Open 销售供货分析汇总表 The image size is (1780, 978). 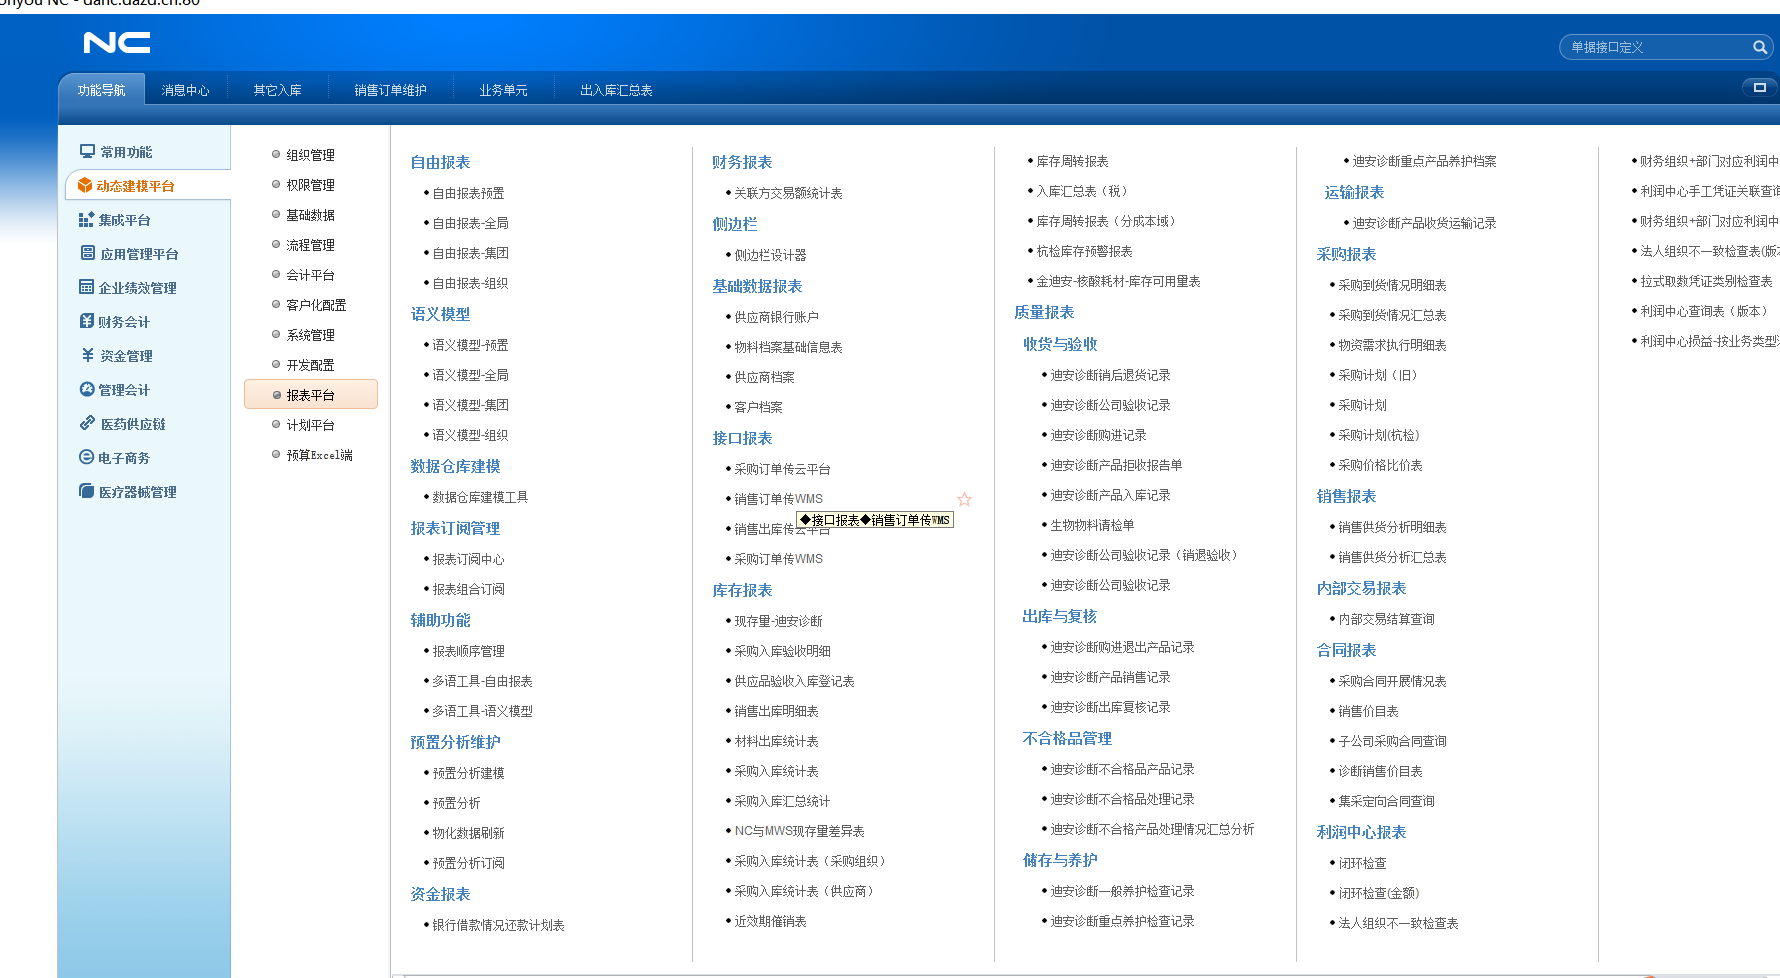(x=1392, y=557)
